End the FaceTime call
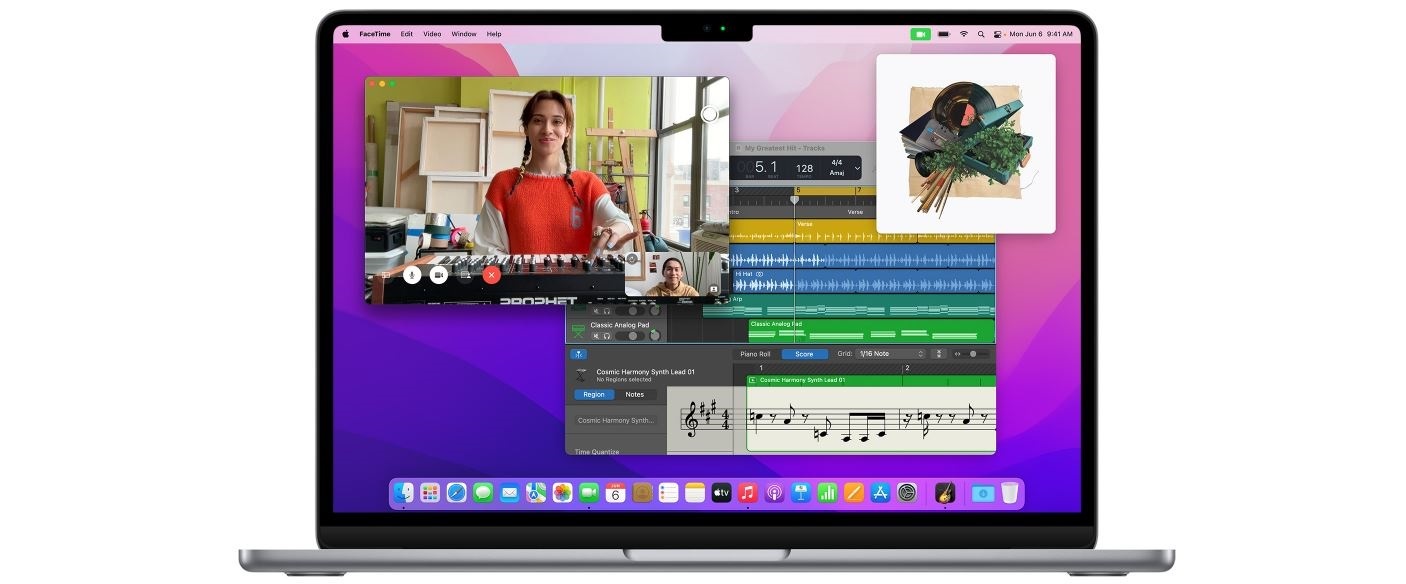1406x584 pixels. 491,274
